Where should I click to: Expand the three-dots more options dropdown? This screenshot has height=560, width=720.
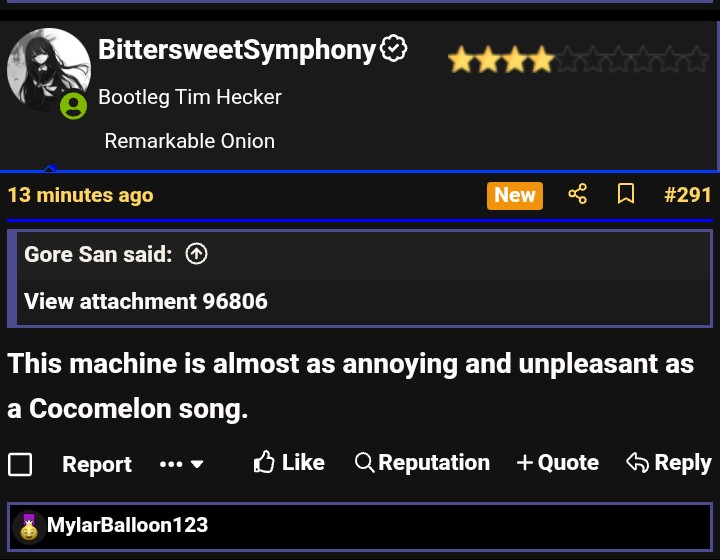tap(182, 464)
